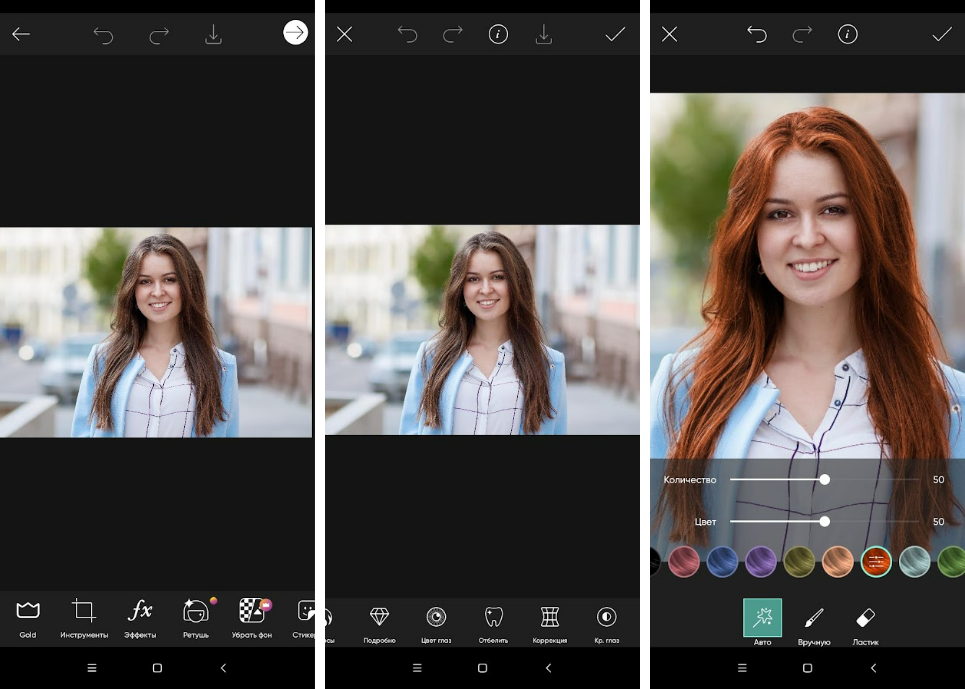Tap the info button in the top bar
The height and width of the screenshot is (689, 965).
498,33
